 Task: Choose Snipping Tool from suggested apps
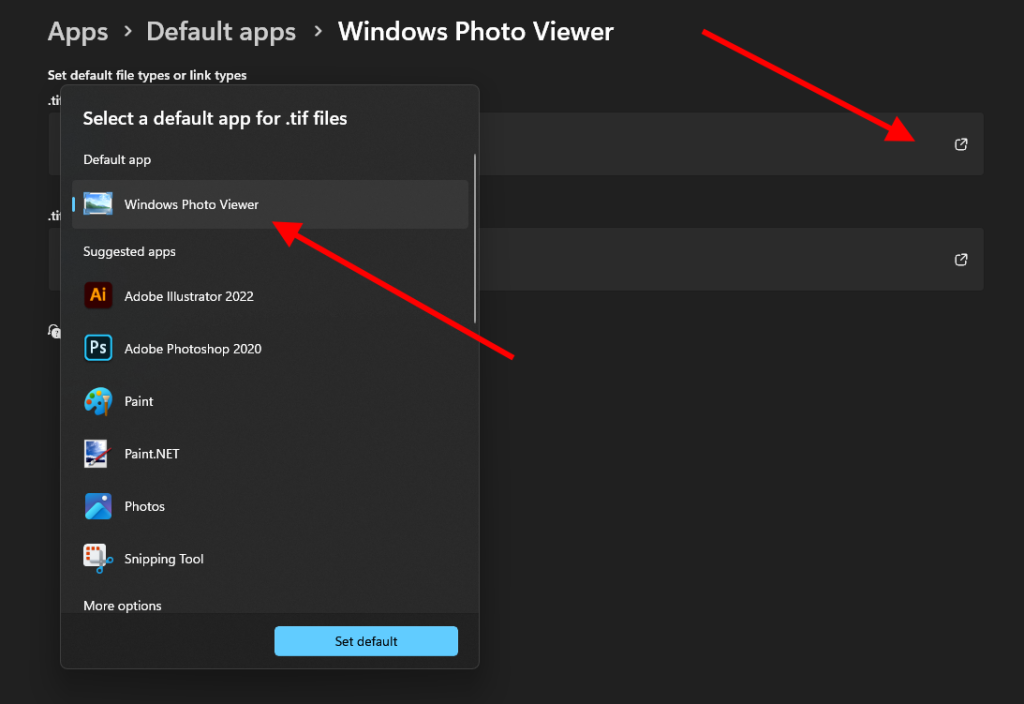click(x=164, y=559)
